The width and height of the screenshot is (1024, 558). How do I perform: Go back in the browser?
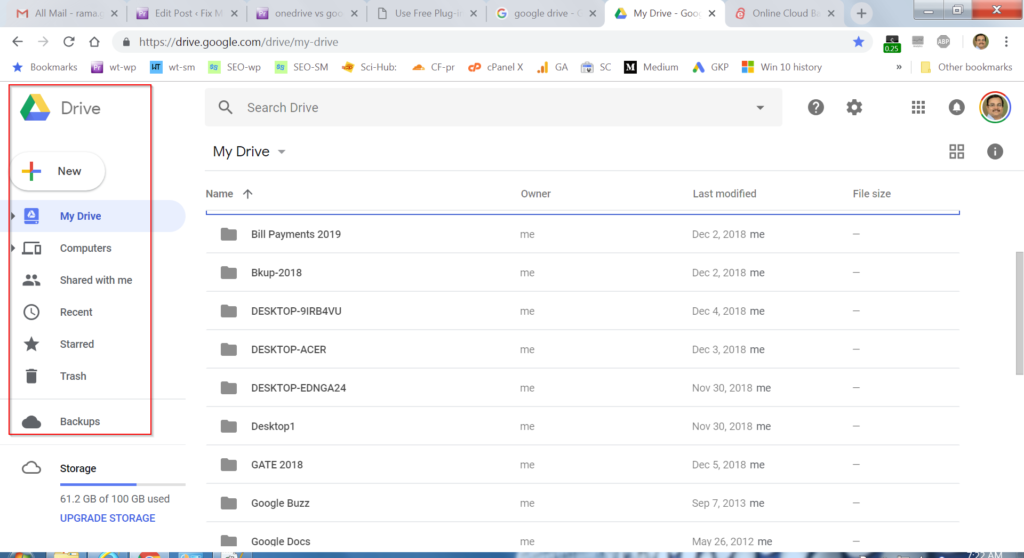pyautogui.click(x=18, y=42)
